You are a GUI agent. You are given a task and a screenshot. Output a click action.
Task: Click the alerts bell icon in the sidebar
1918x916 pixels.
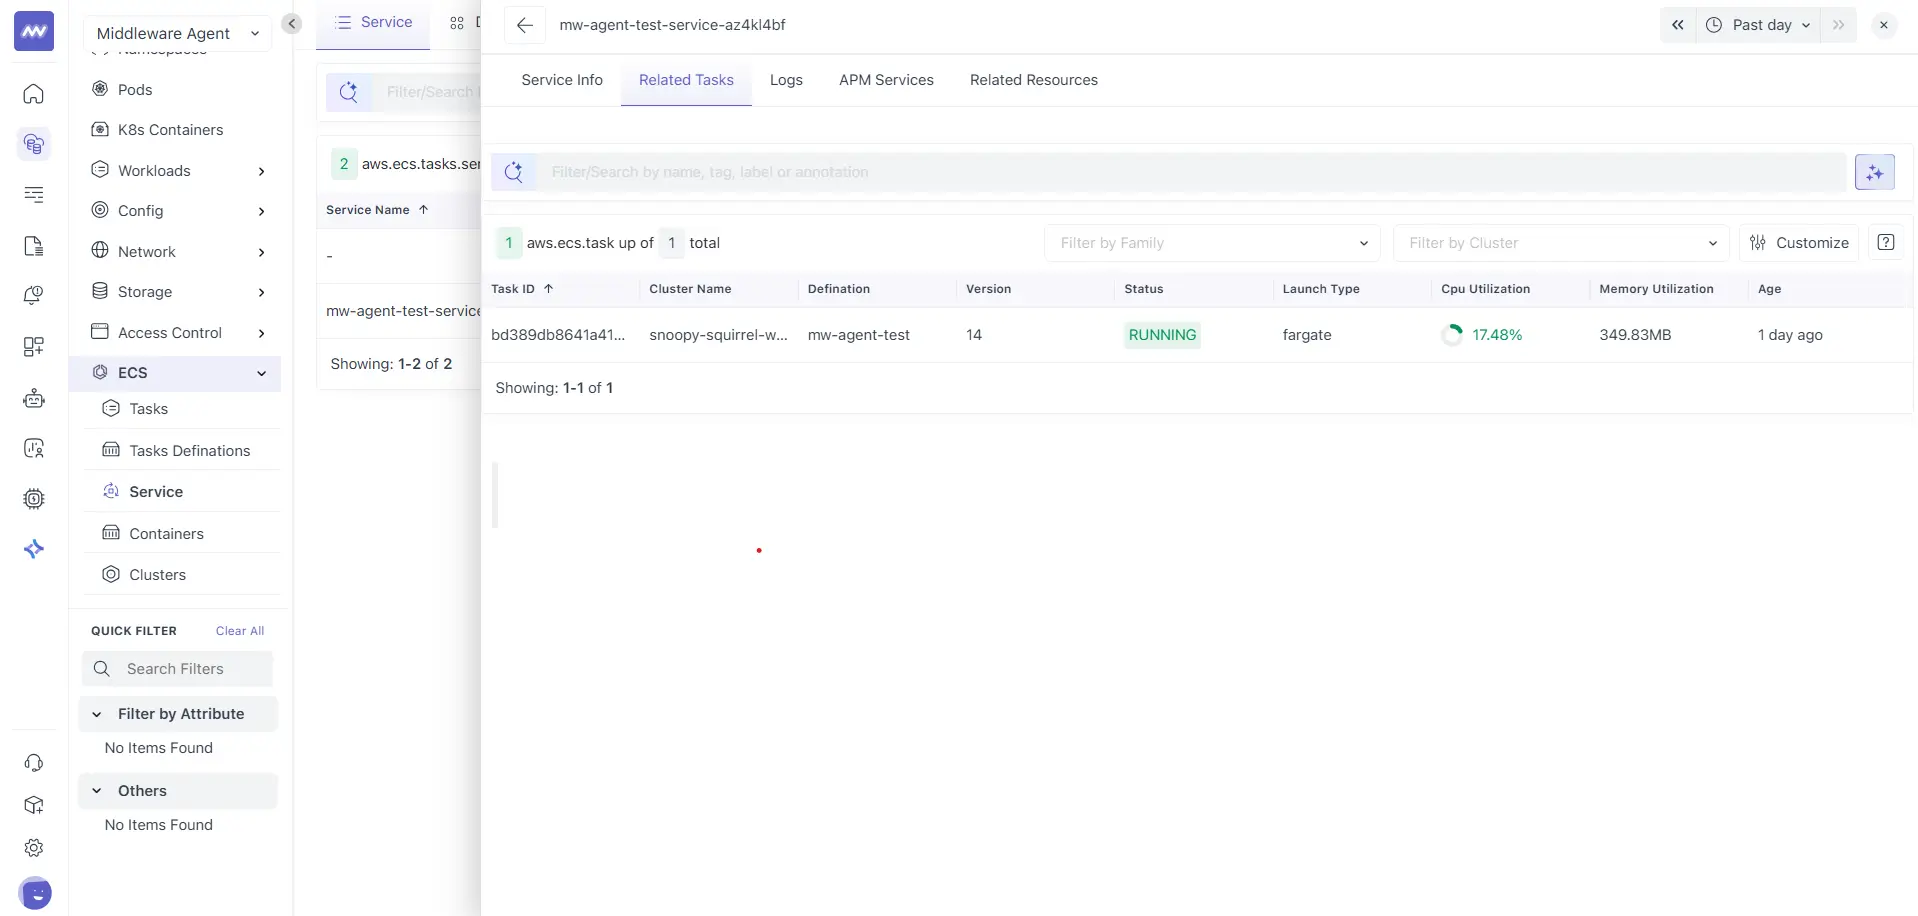(33, 295)
